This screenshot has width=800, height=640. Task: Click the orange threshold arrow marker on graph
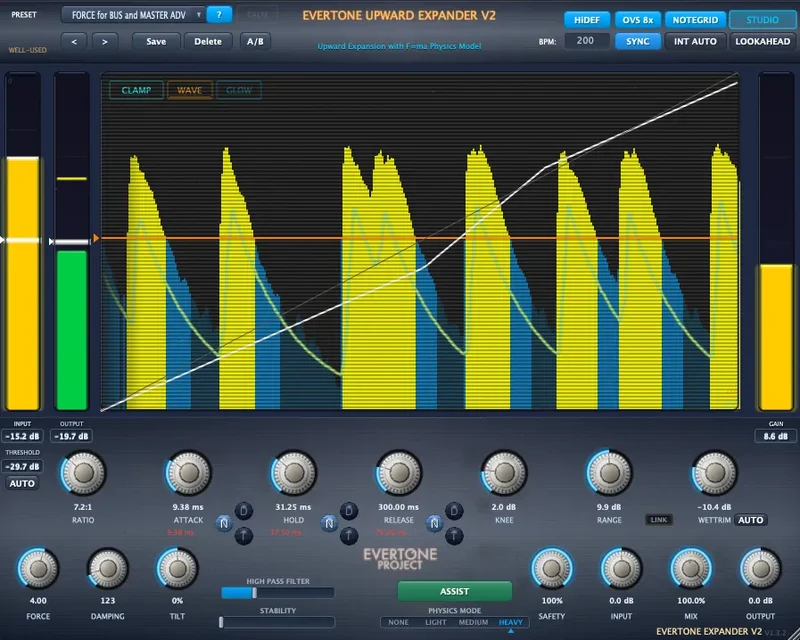click(96, 238)
